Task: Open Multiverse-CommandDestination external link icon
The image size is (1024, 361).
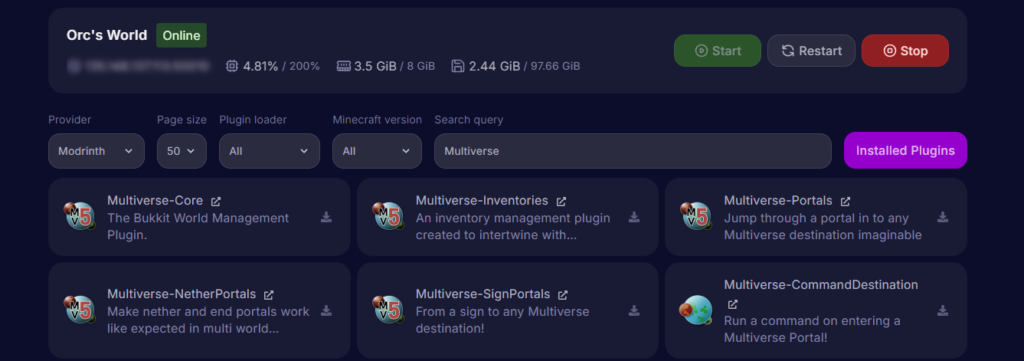Action: click(733, 304)
